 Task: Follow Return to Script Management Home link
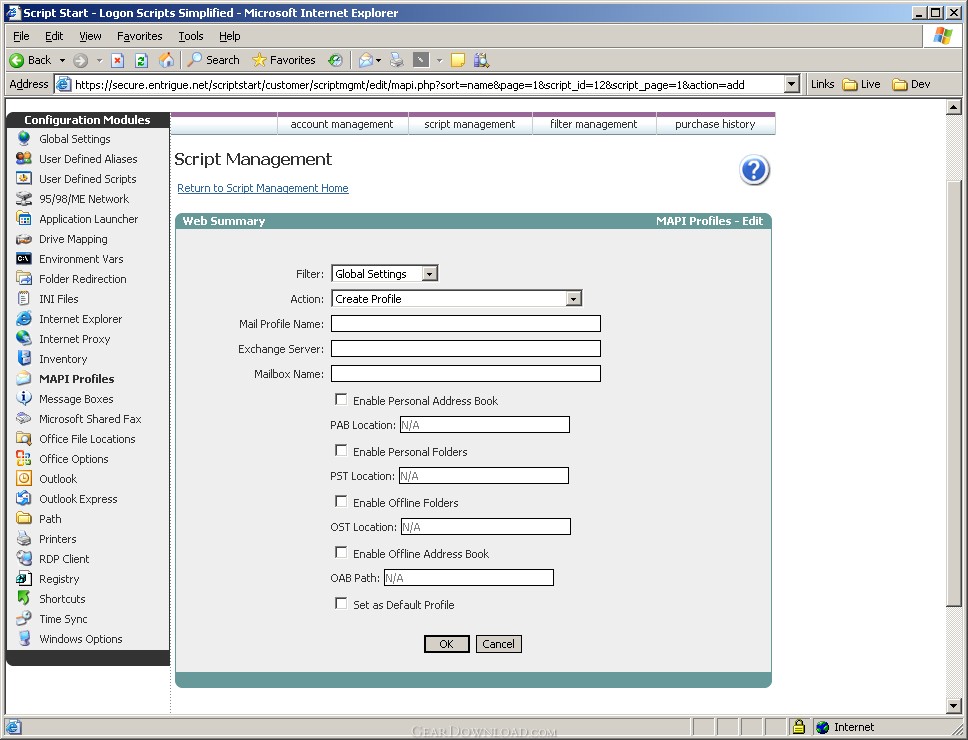(263, 188)
